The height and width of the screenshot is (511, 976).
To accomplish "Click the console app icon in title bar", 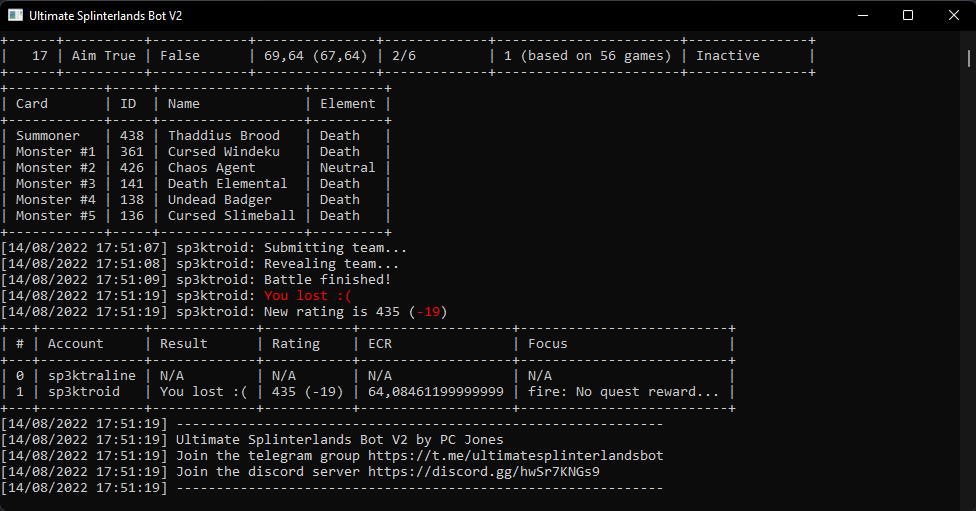I will [x=16, y=16].
